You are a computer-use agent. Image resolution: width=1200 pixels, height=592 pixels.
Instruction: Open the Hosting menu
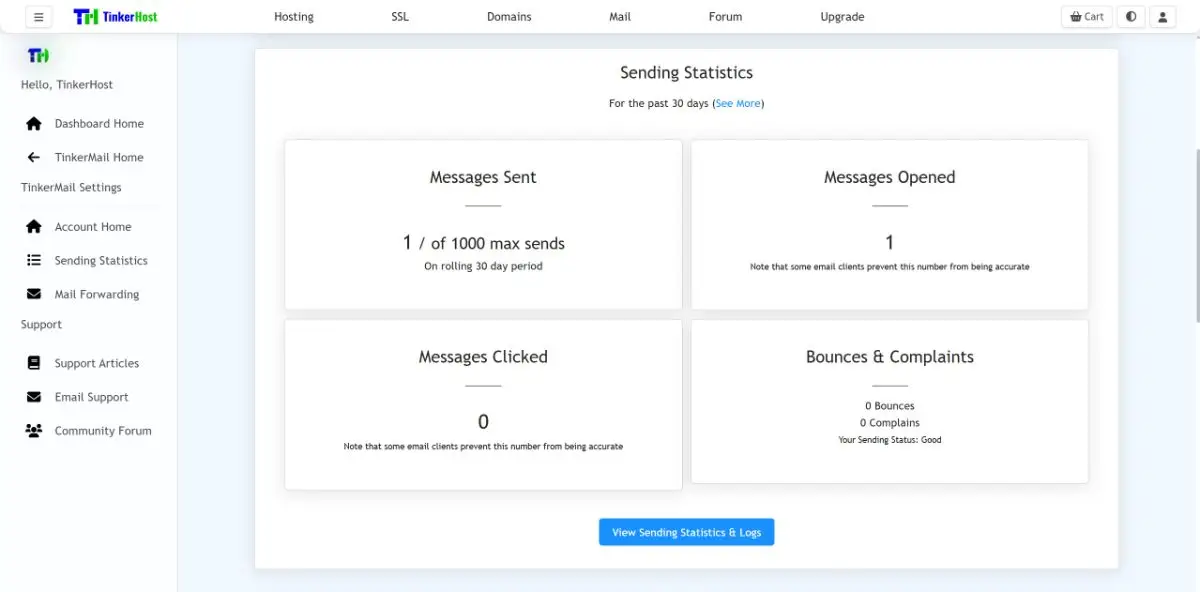click(x=294, y=17)
